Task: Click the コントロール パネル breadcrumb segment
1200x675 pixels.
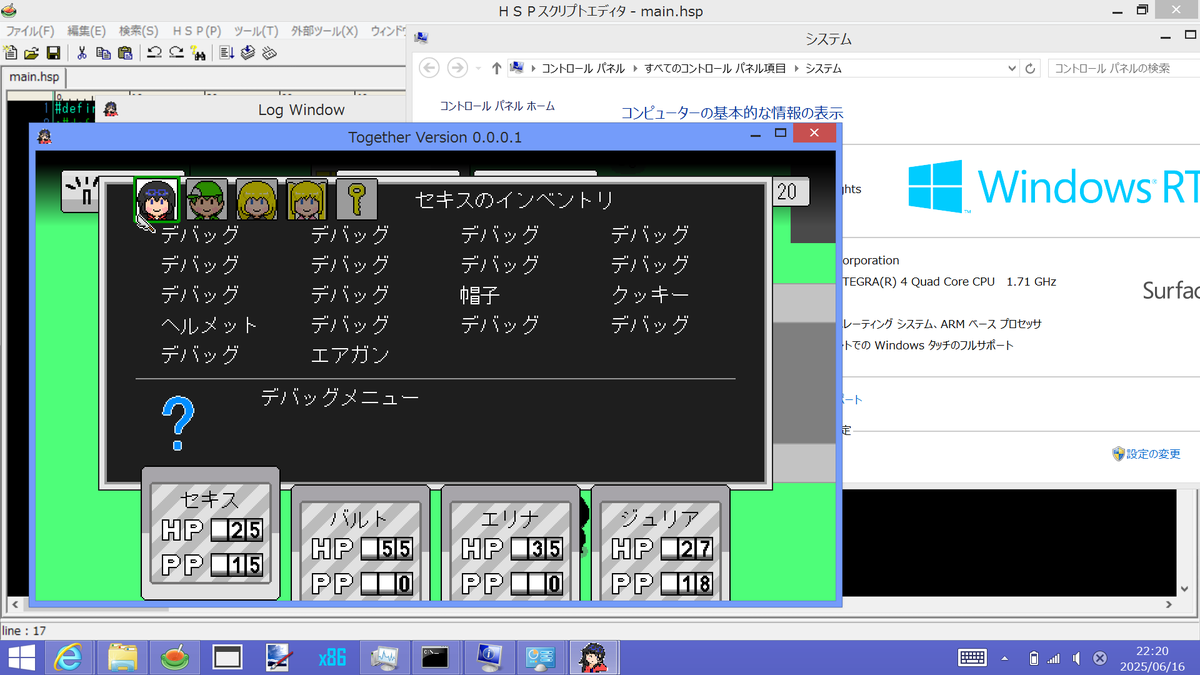Action: click(583, 69)
